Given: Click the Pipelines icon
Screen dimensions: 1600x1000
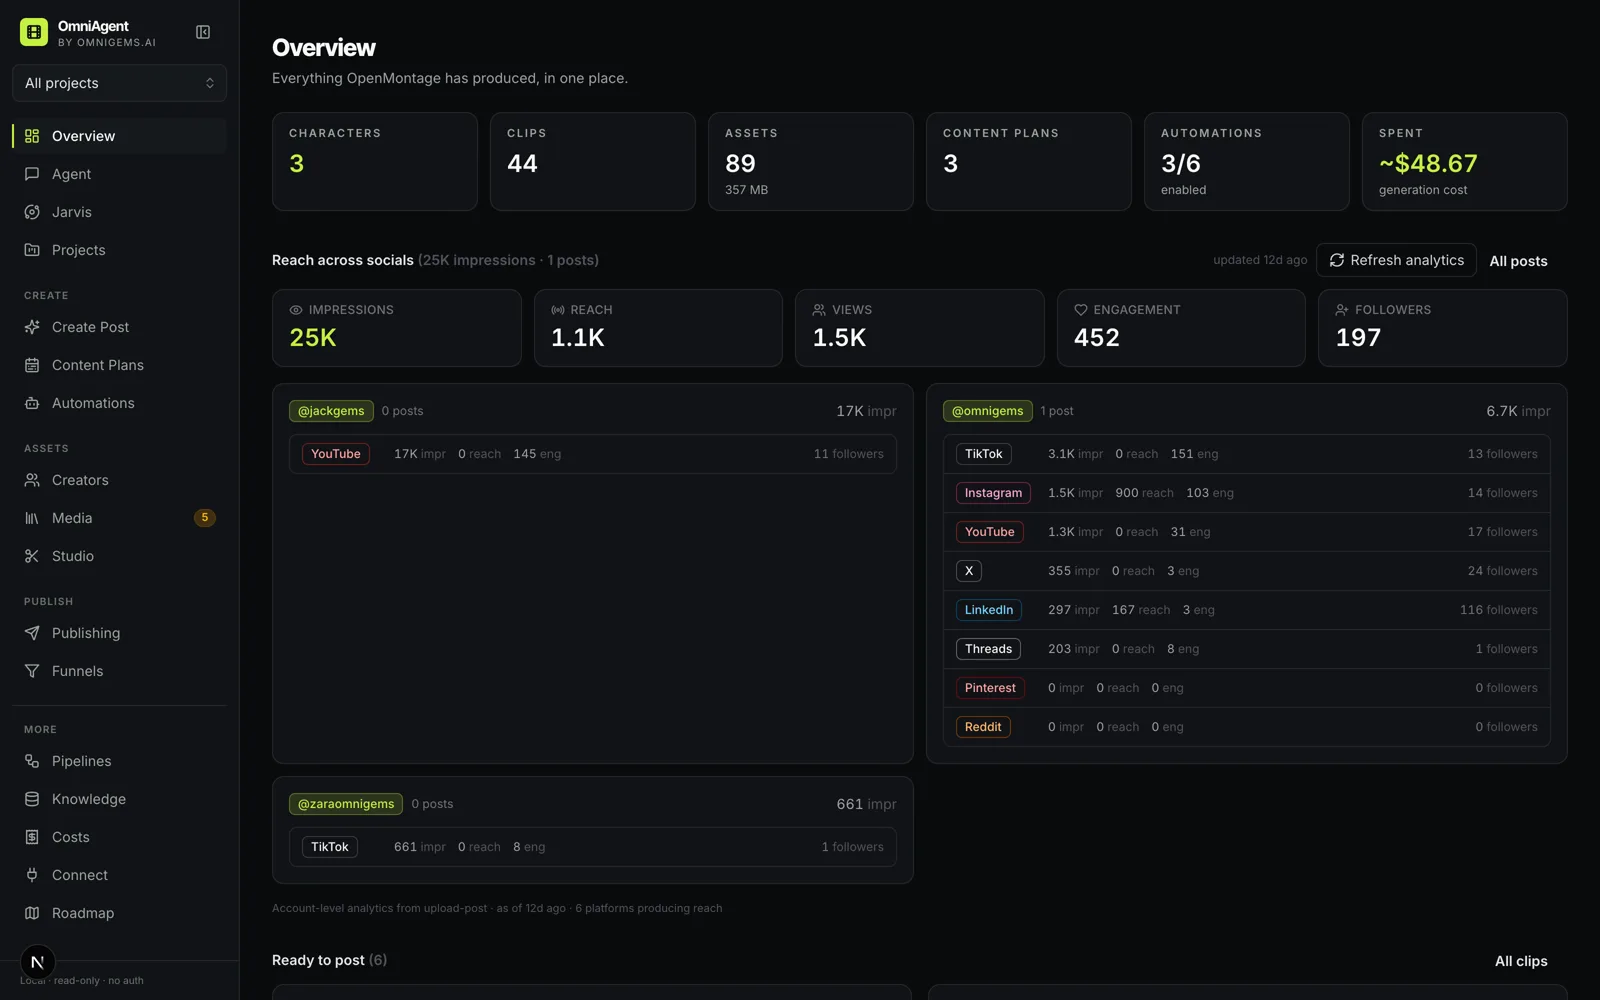Looking at the screenshot, I should tap(32, 761).
